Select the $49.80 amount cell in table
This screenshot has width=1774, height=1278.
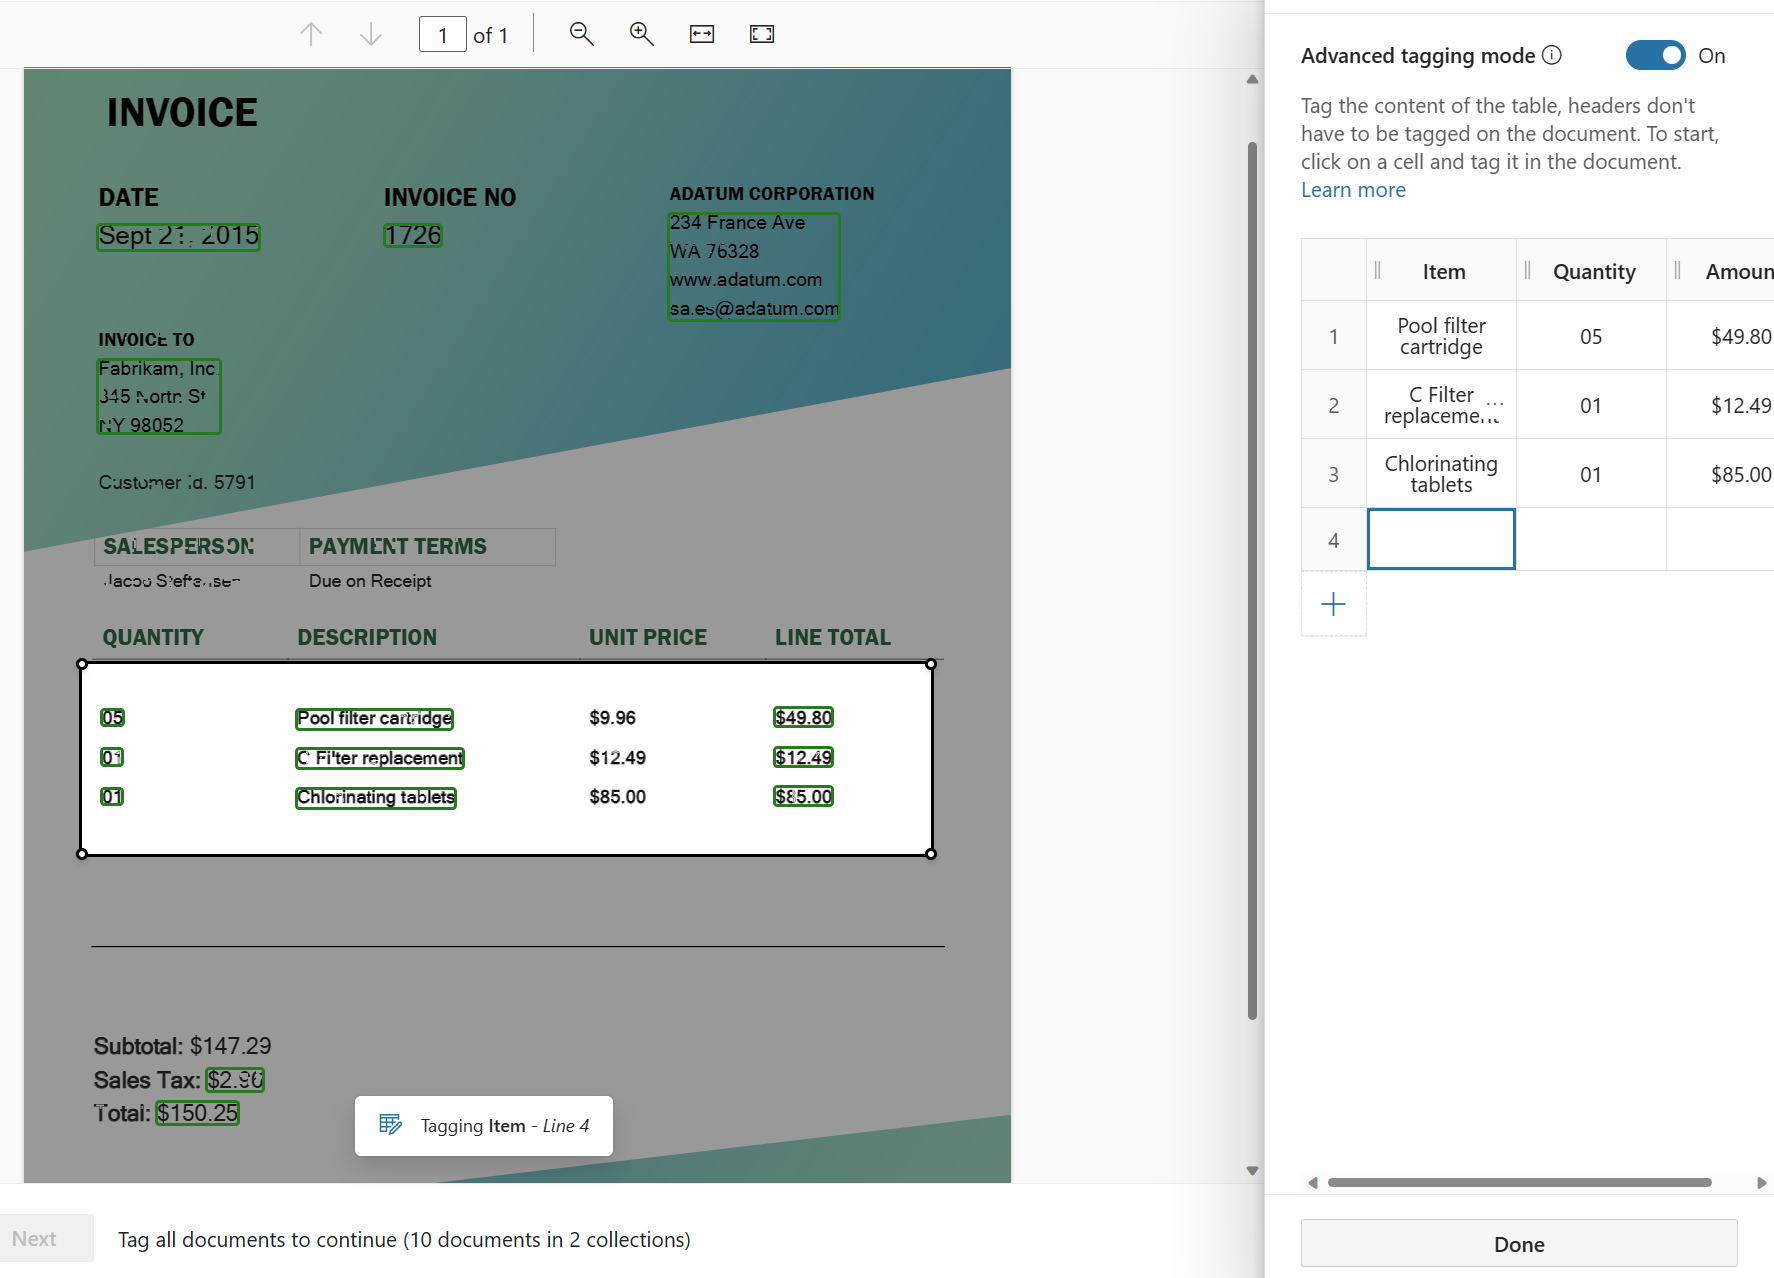click(1722, 336)
